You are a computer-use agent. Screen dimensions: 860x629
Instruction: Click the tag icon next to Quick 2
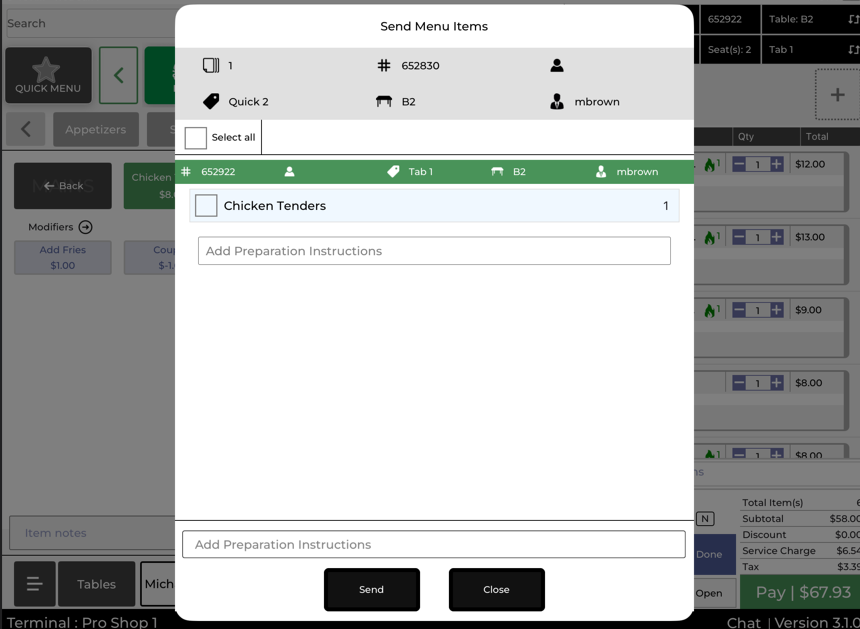(x=211, y=101)
